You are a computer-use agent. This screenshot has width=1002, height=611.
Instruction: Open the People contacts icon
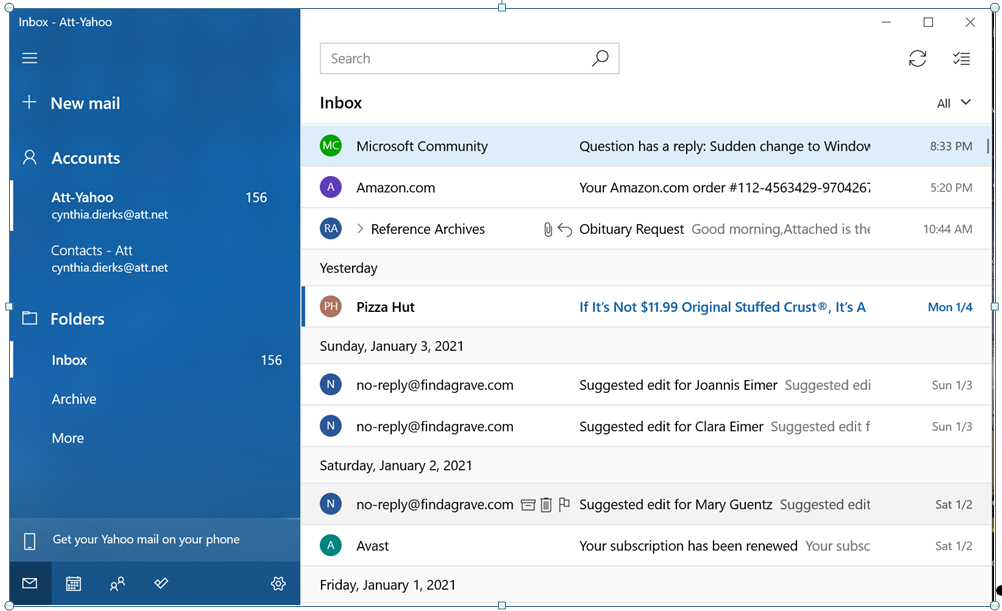coord(117,583)
